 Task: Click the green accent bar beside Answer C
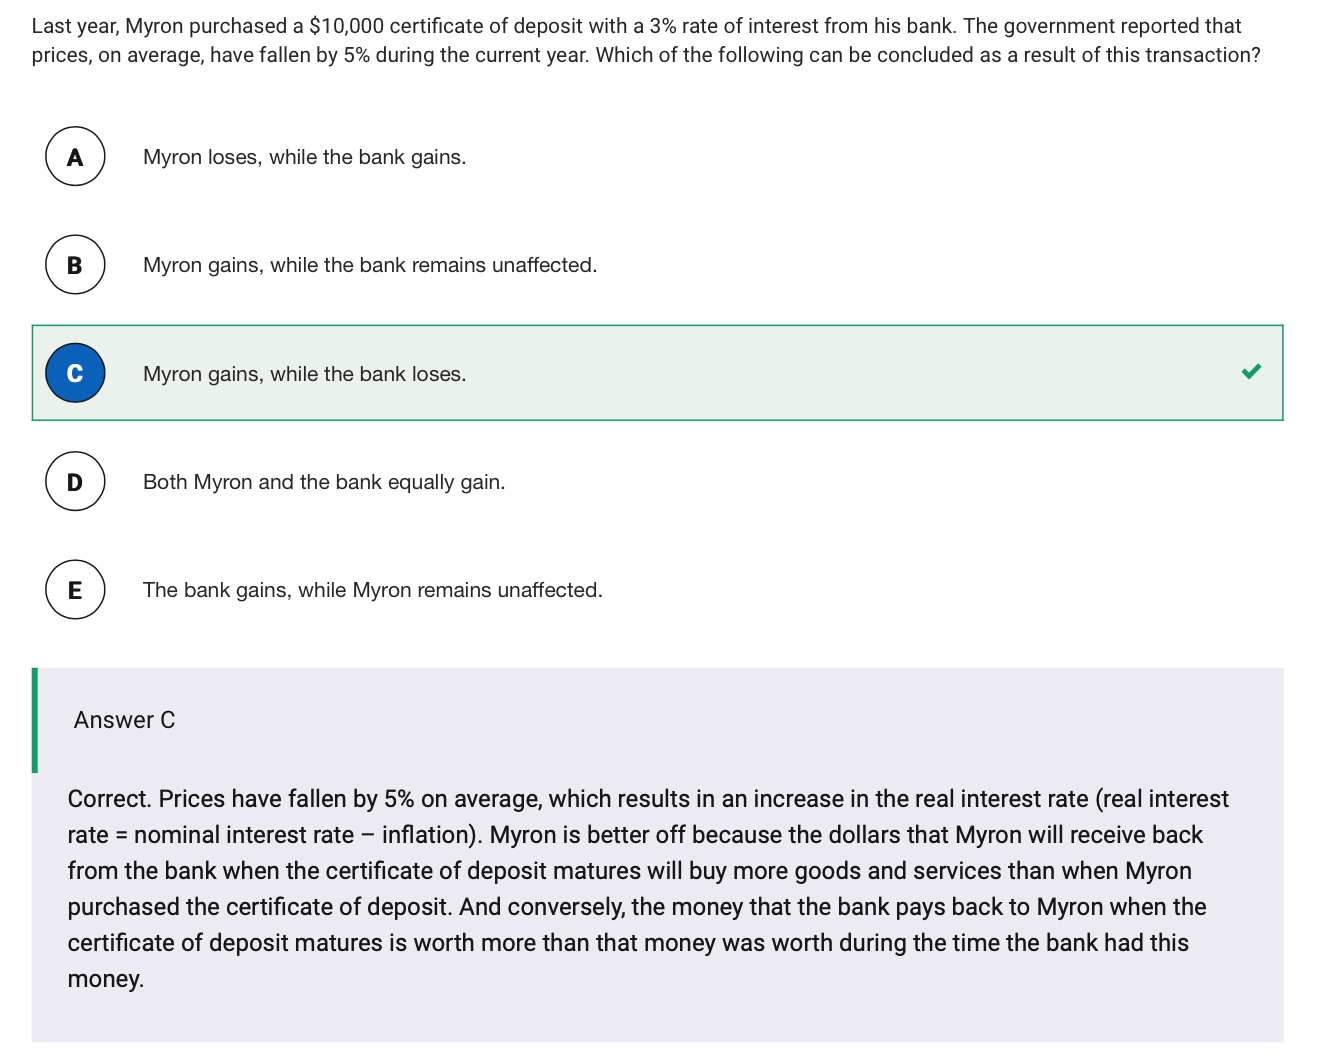pos(35,720)
